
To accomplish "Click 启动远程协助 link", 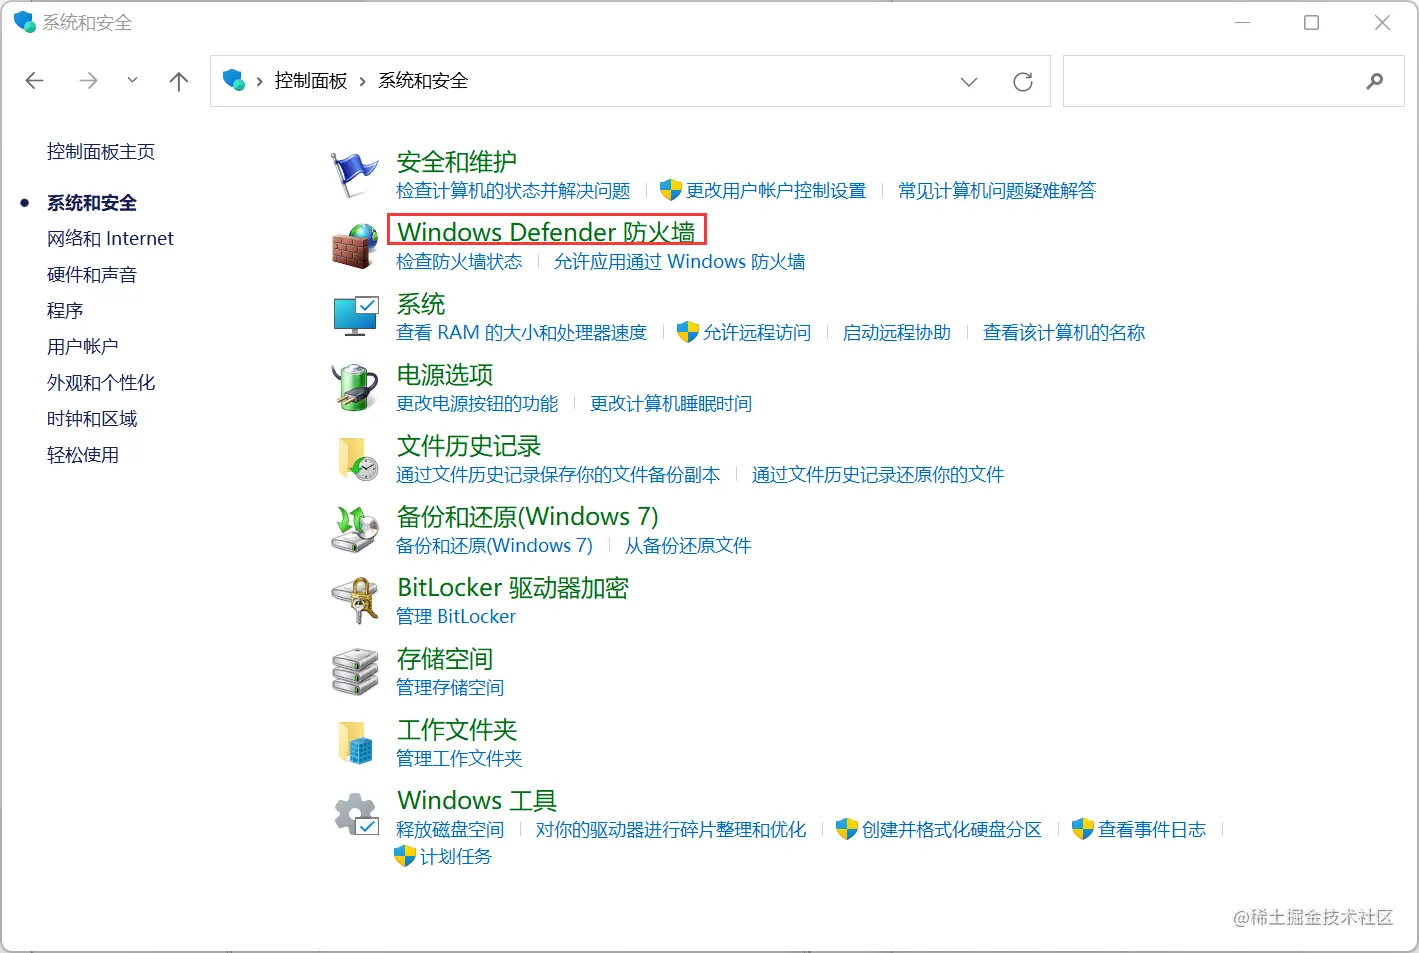I will [897, 333].
